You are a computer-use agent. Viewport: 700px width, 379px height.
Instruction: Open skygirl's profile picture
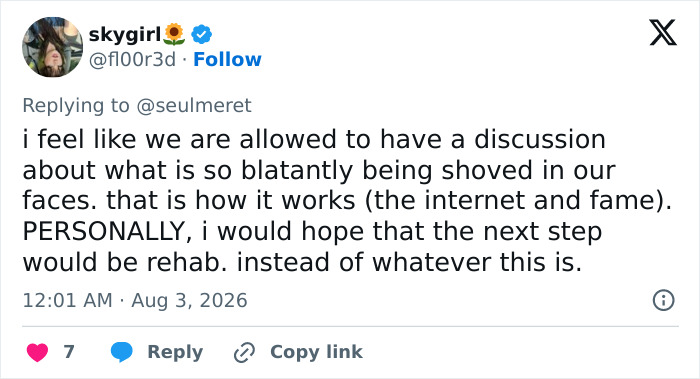coord(53,47)
